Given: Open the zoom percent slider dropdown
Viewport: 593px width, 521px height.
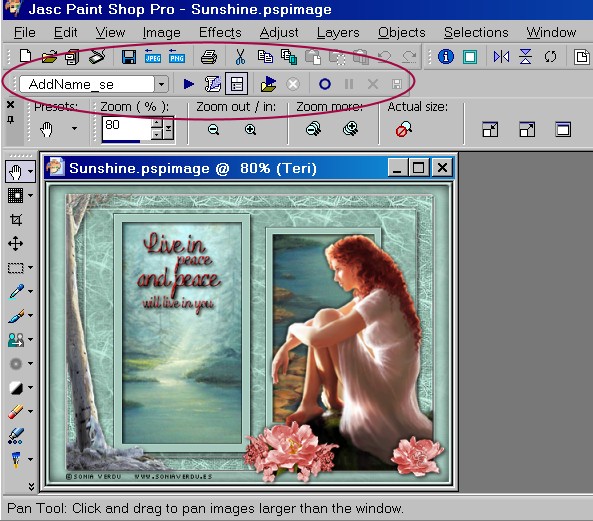Looking at the screenshot, I should pyautogui.click(x=169, y=129).
